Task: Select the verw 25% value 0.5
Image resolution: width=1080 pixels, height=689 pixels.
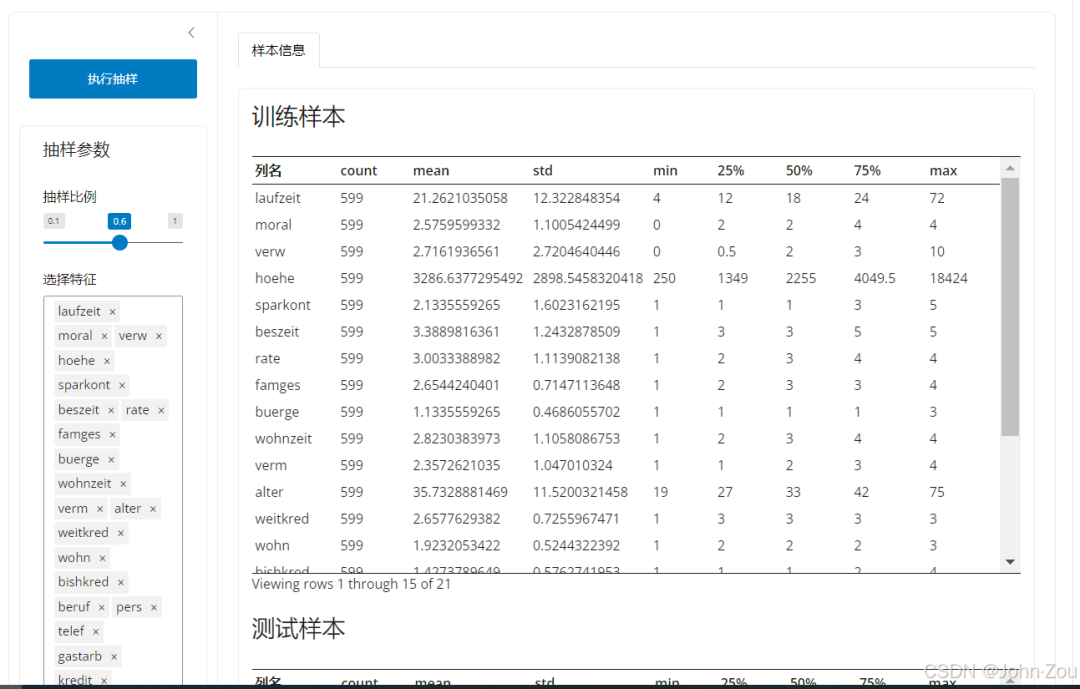Action: click(727, 251)
